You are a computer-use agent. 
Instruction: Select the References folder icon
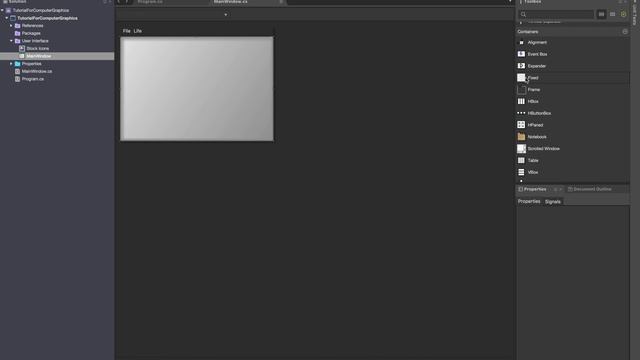point(18,26)
